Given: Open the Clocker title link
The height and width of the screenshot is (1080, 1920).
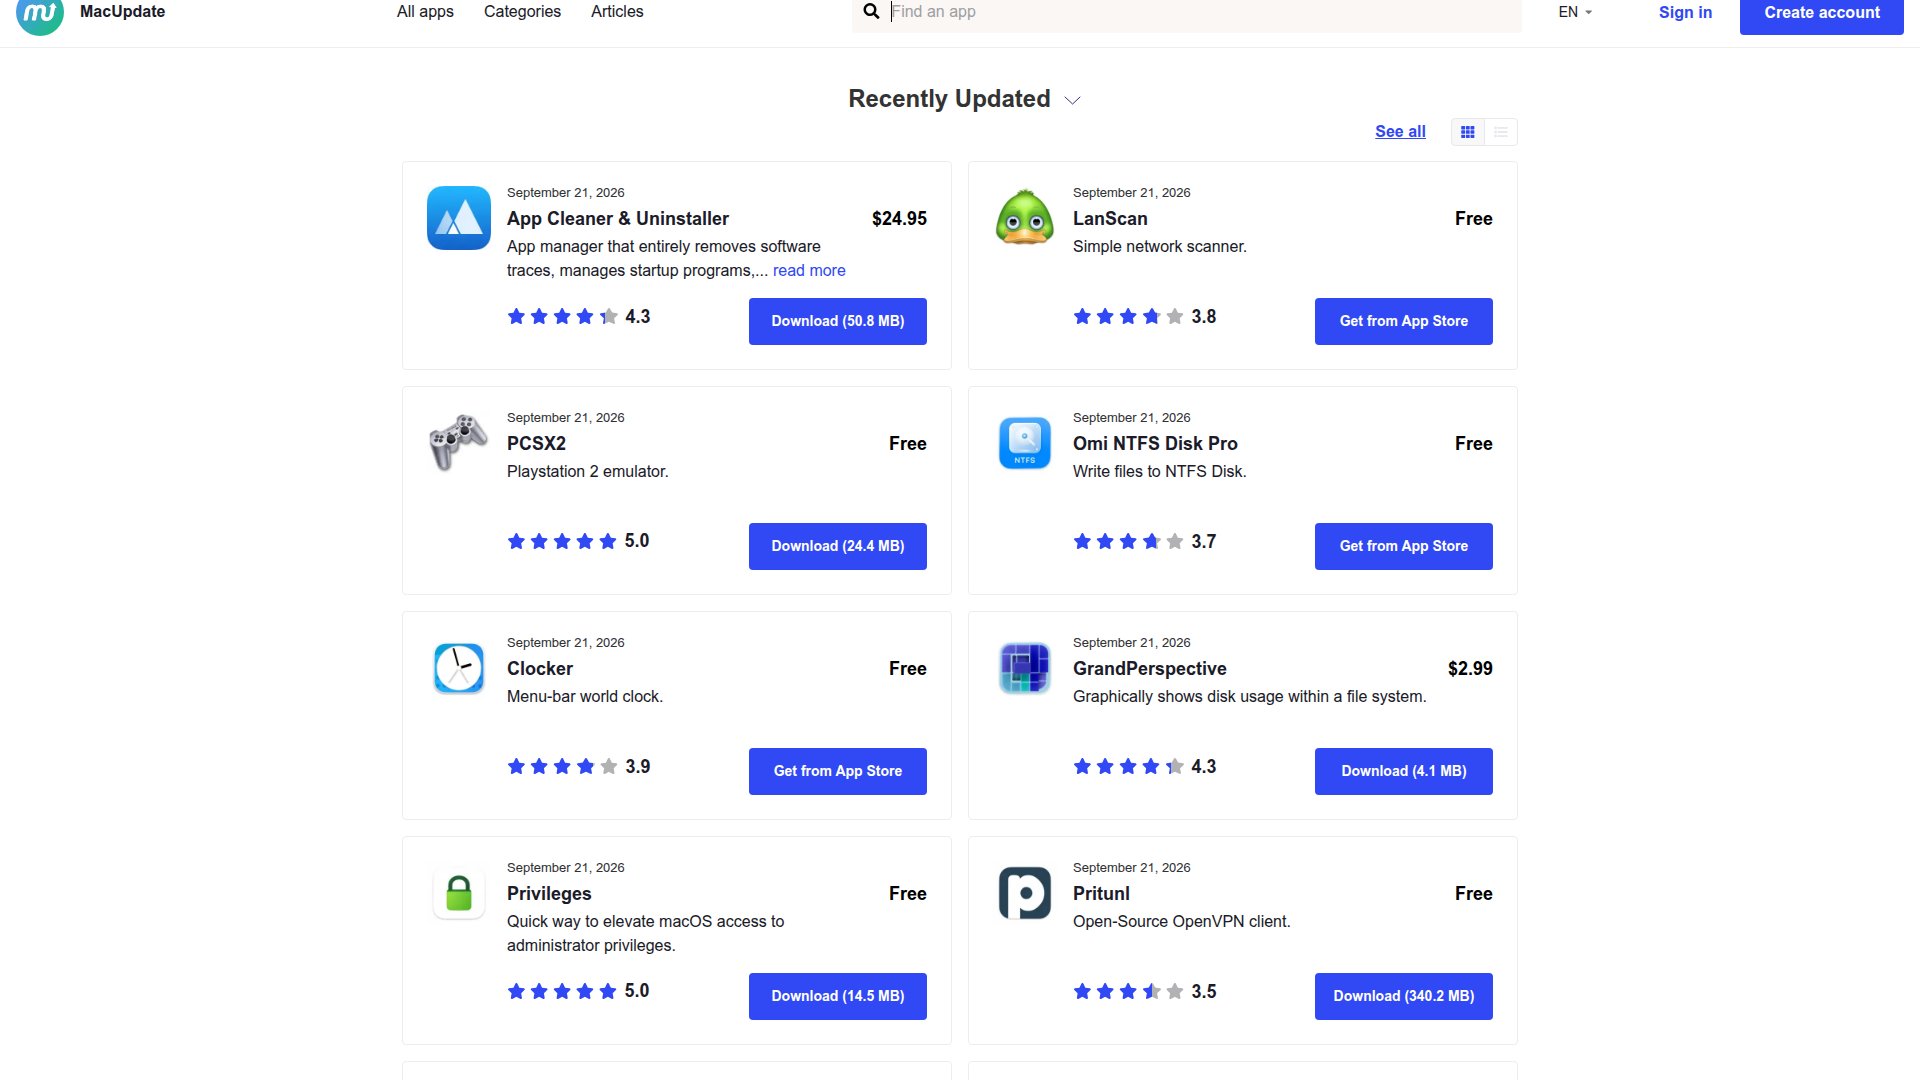Looking at the screenshot, I should [540, 668].
